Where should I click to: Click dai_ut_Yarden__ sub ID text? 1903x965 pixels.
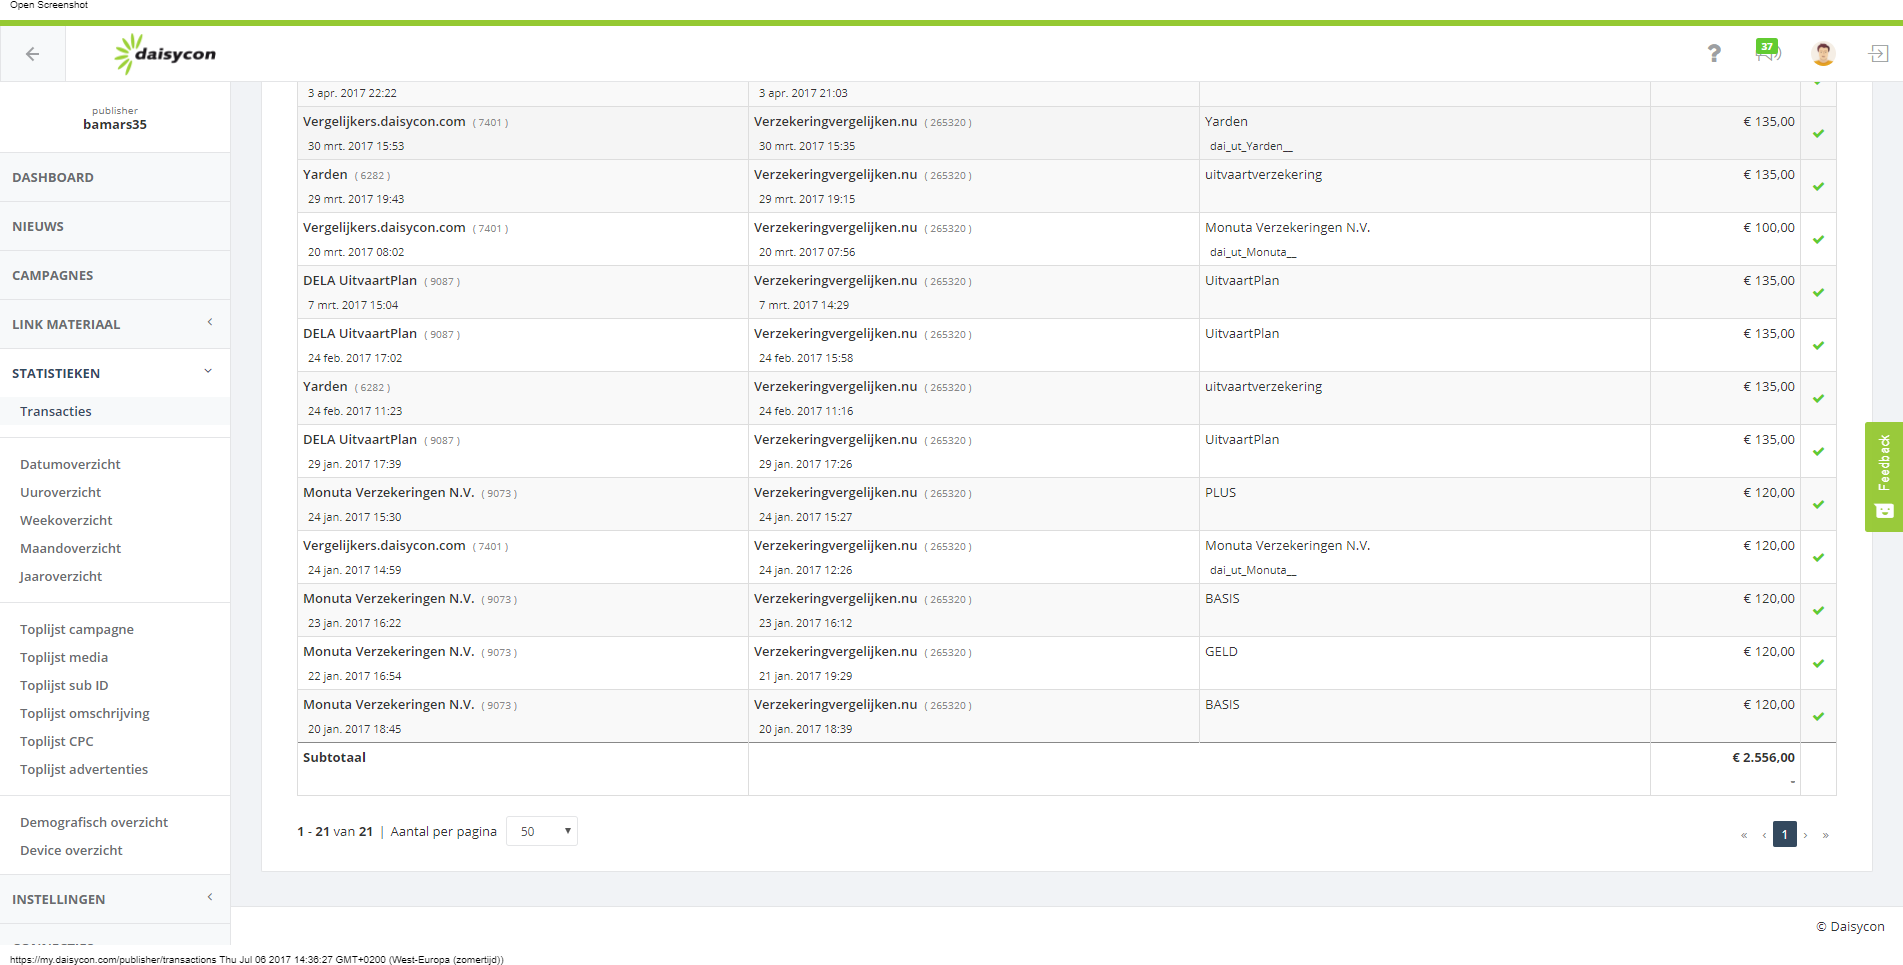[x=1251, y=146]
